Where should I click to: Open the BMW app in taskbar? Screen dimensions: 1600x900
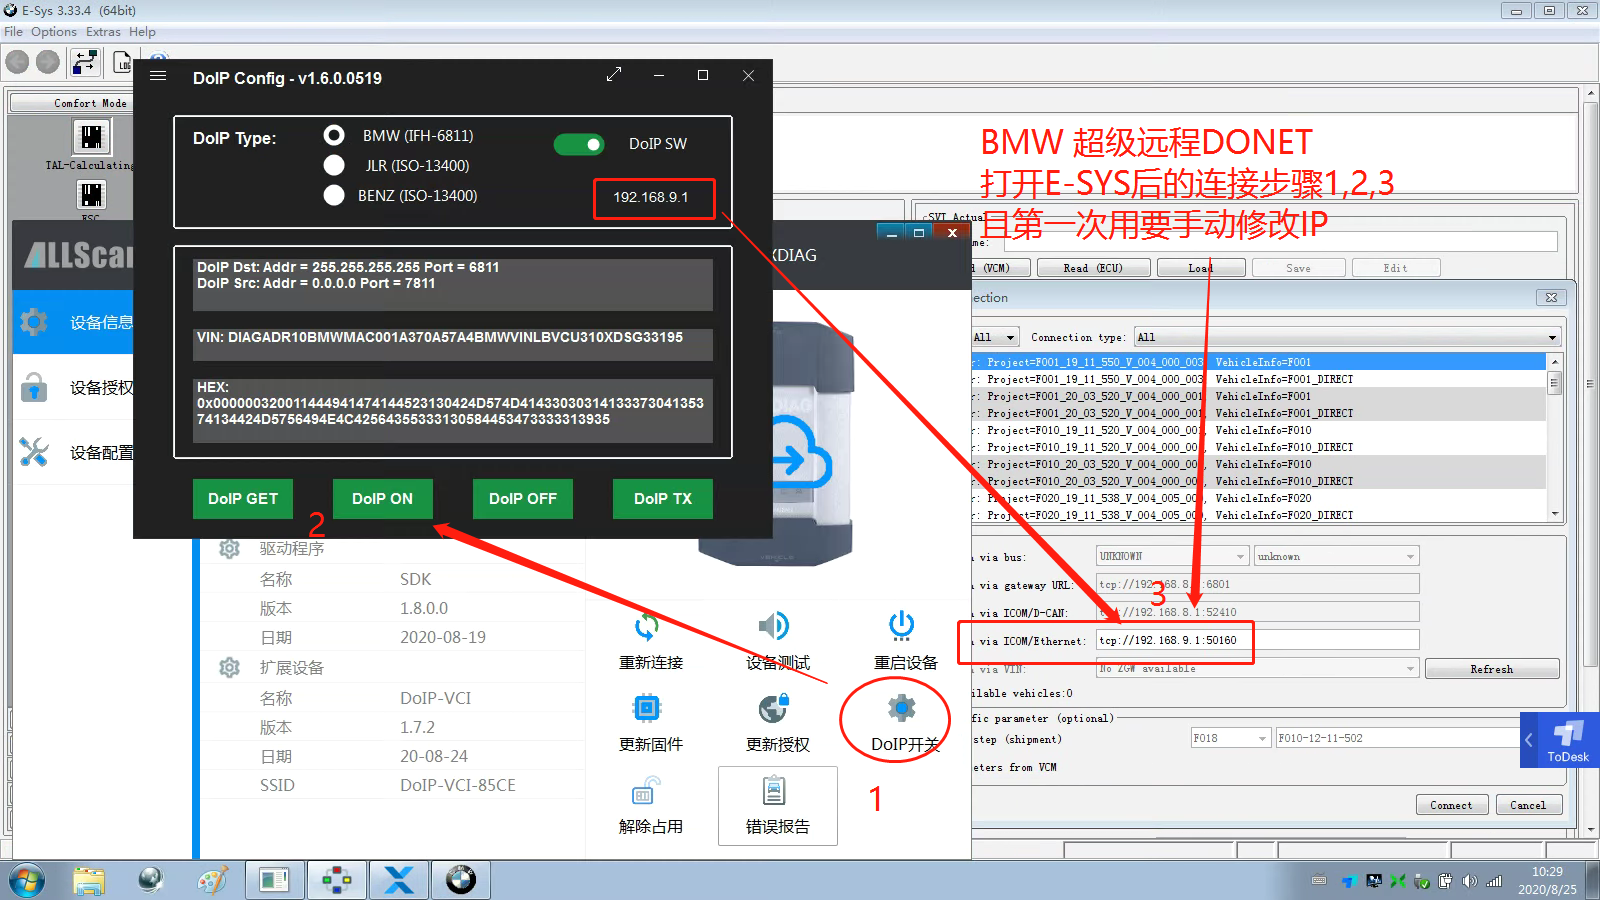[x=460, y=880]
